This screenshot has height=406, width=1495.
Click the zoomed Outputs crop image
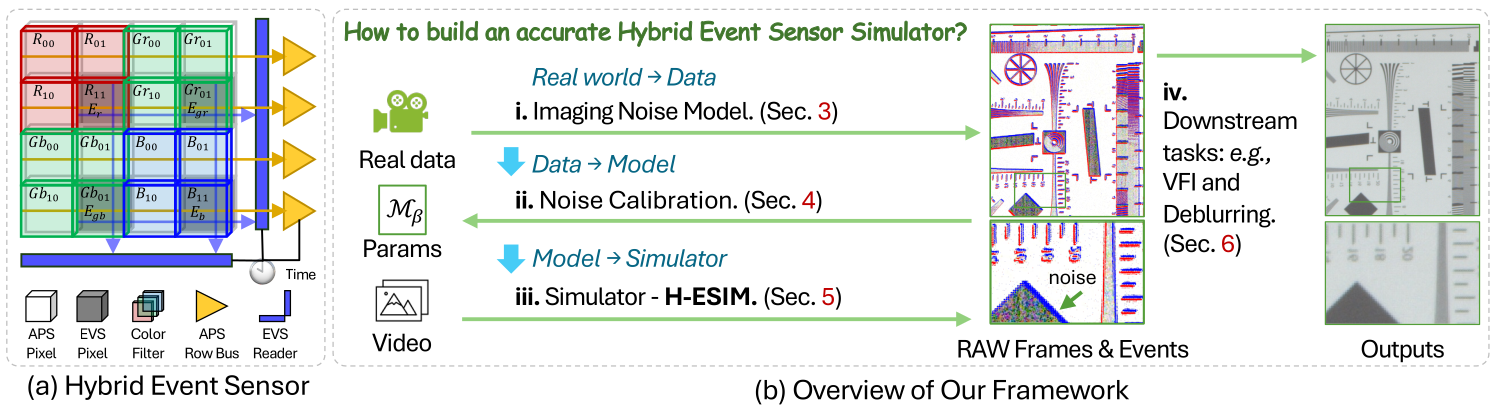coord(1402,273)
